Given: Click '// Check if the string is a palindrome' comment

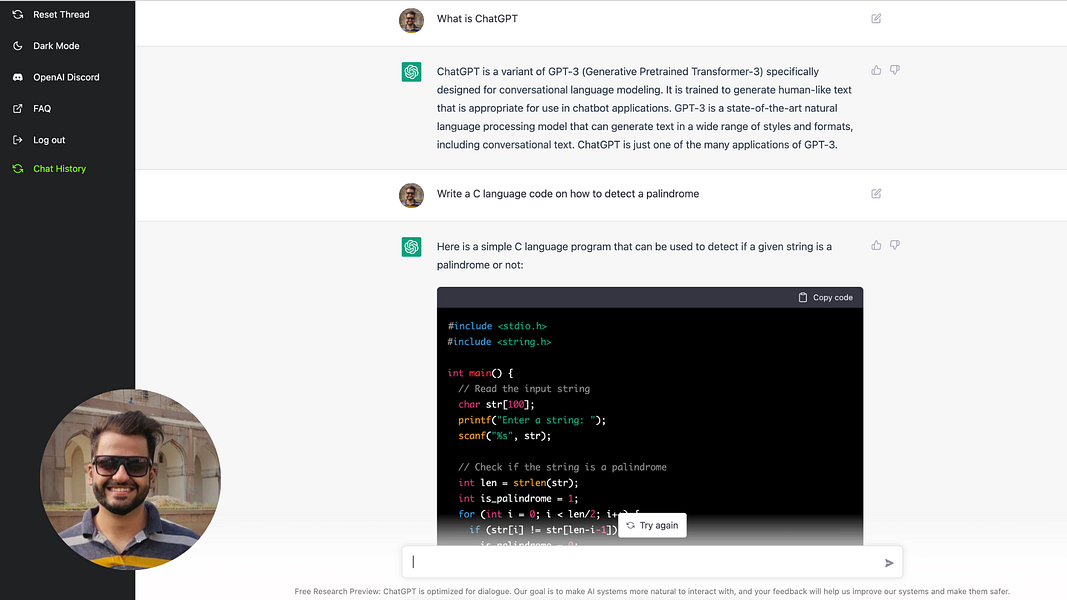Looking at the screenshot, I should (x=562, y=467).
